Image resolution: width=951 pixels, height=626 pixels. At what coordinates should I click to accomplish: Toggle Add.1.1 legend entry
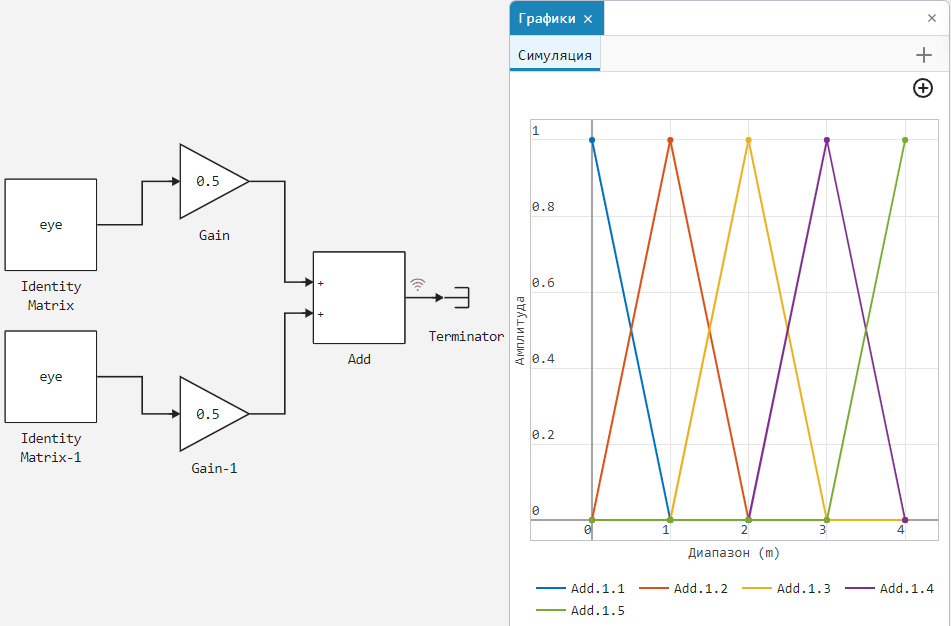click(x=580, y=588)
